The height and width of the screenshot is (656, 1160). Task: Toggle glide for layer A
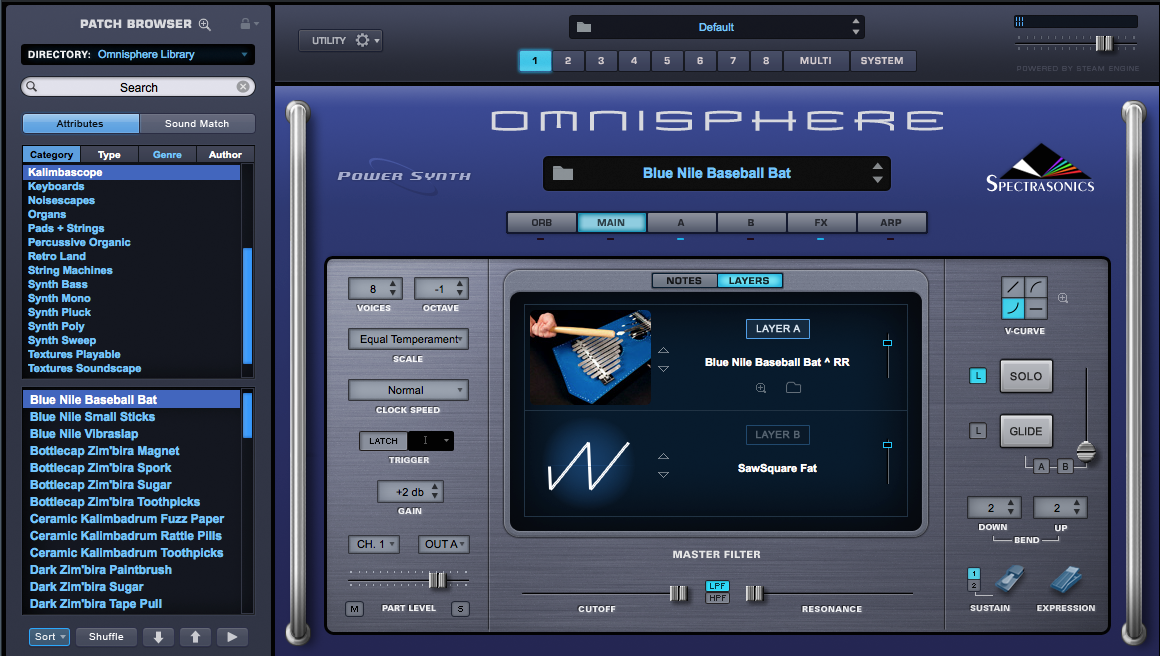pyautogui.click(x=1042, y=467)
